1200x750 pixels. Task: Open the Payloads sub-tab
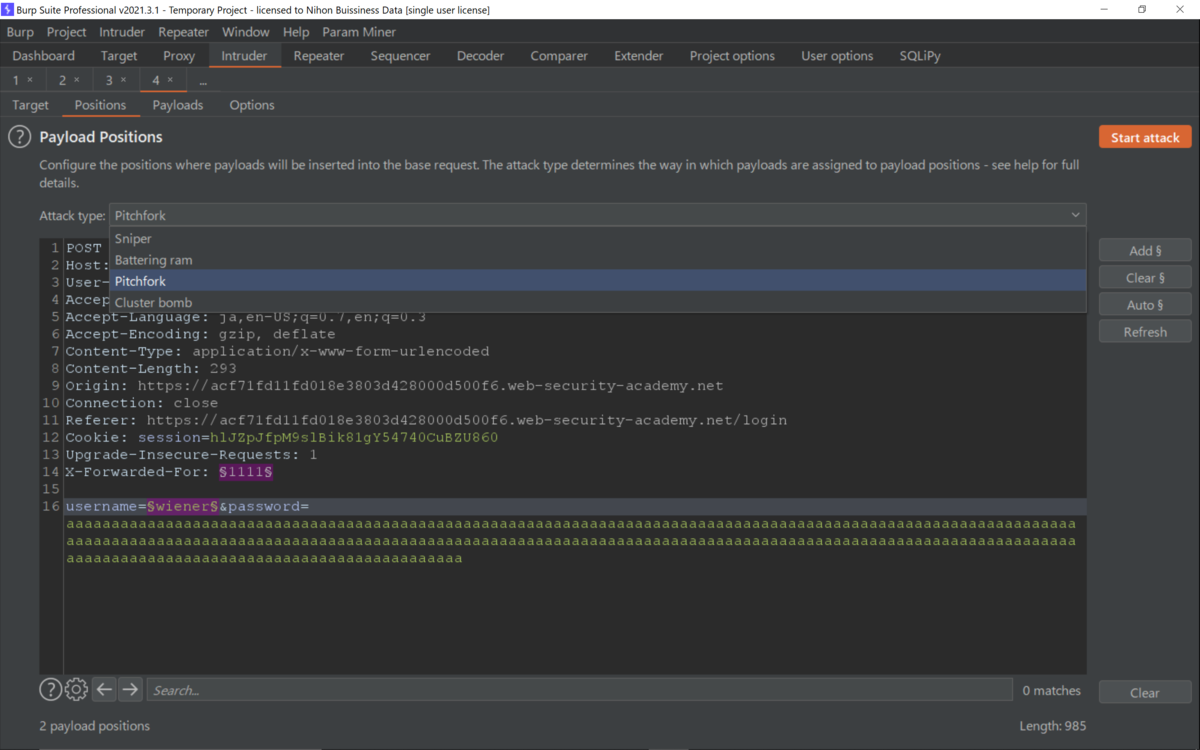(178, 105)
